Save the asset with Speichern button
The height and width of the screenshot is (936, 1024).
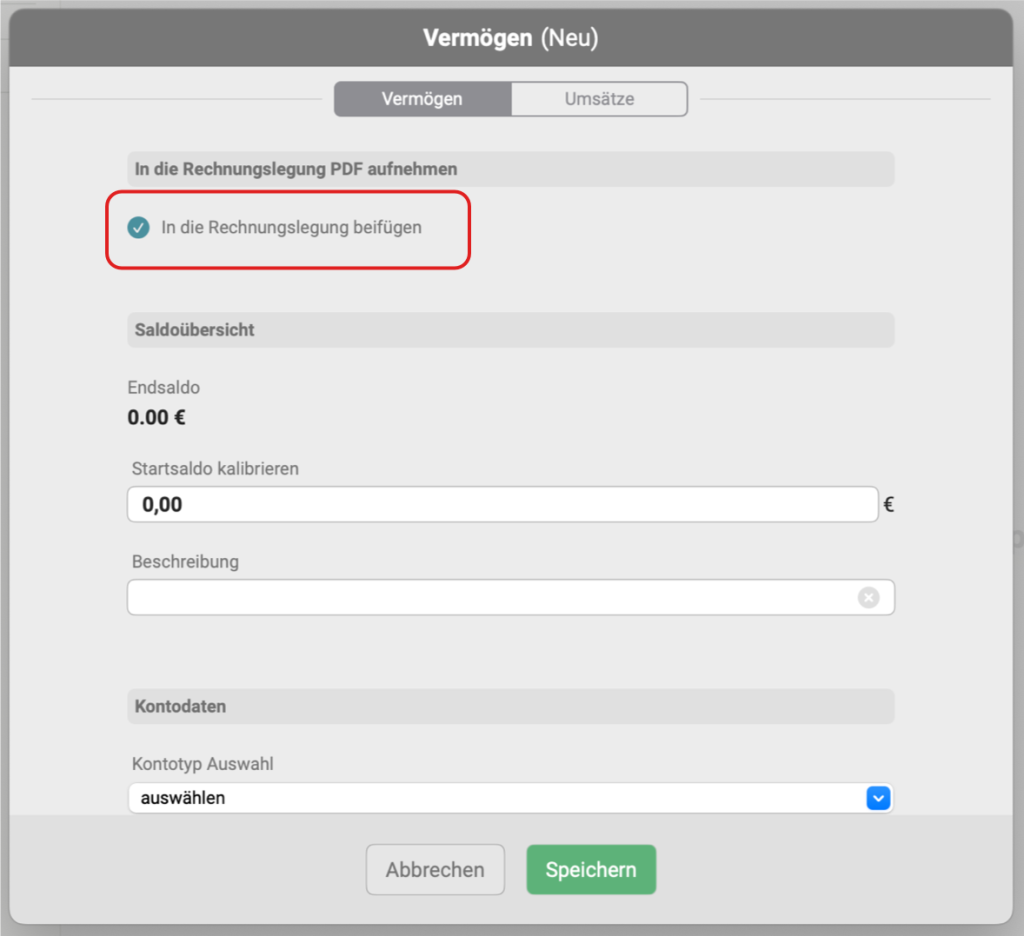591,870
